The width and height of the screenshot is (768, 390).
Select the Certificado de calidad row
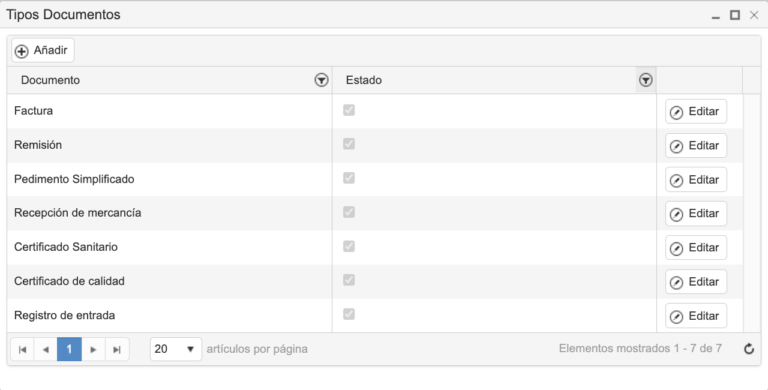pyautogui.click(x=375, y=281)
